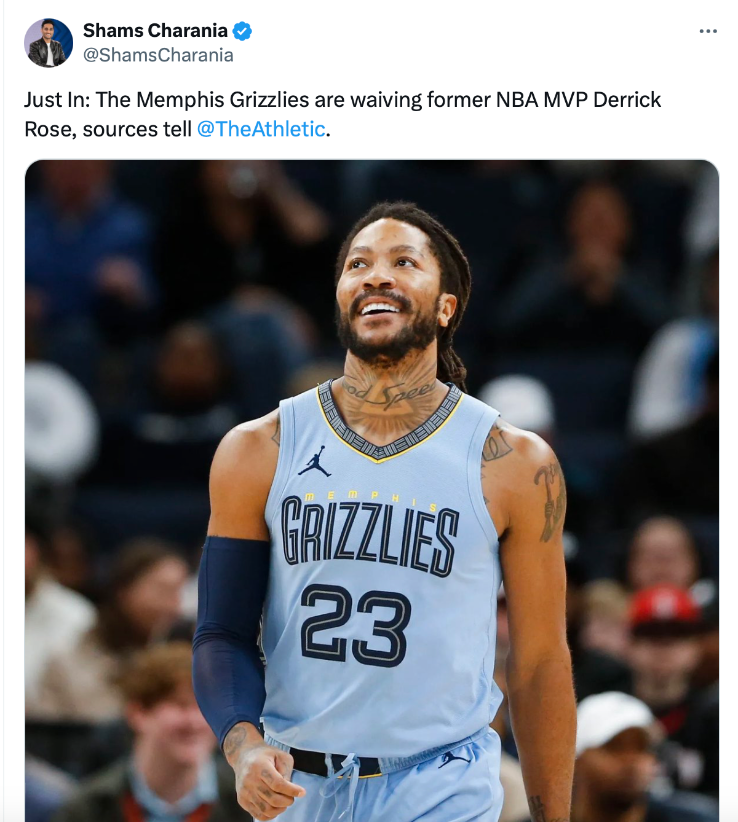Click the number 23 on the jersey
738x822 pixels.
(x=356, y=625)
